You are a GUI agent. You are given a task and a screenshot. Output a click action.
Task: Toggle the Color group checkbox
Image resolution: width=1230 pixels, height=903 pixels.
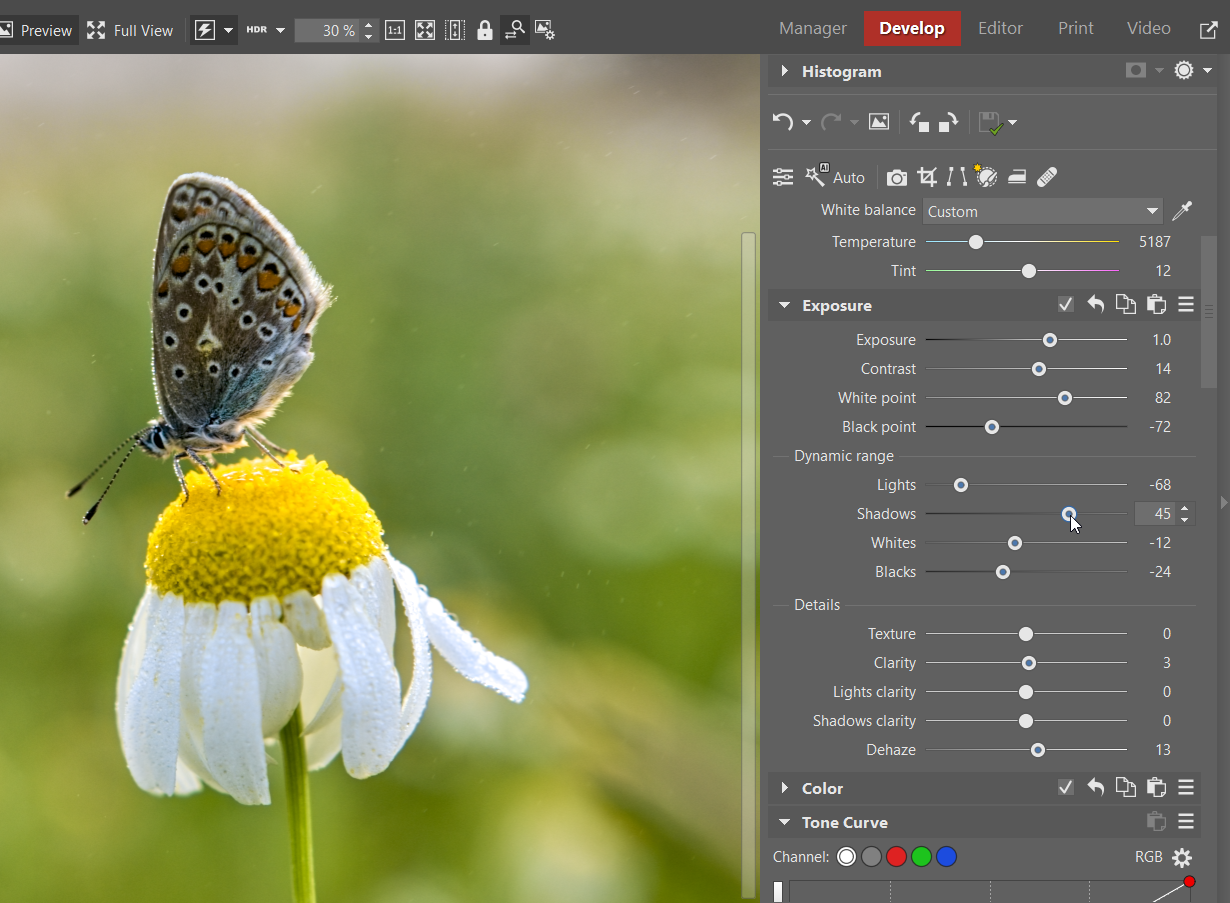[x=1066, y=788]
